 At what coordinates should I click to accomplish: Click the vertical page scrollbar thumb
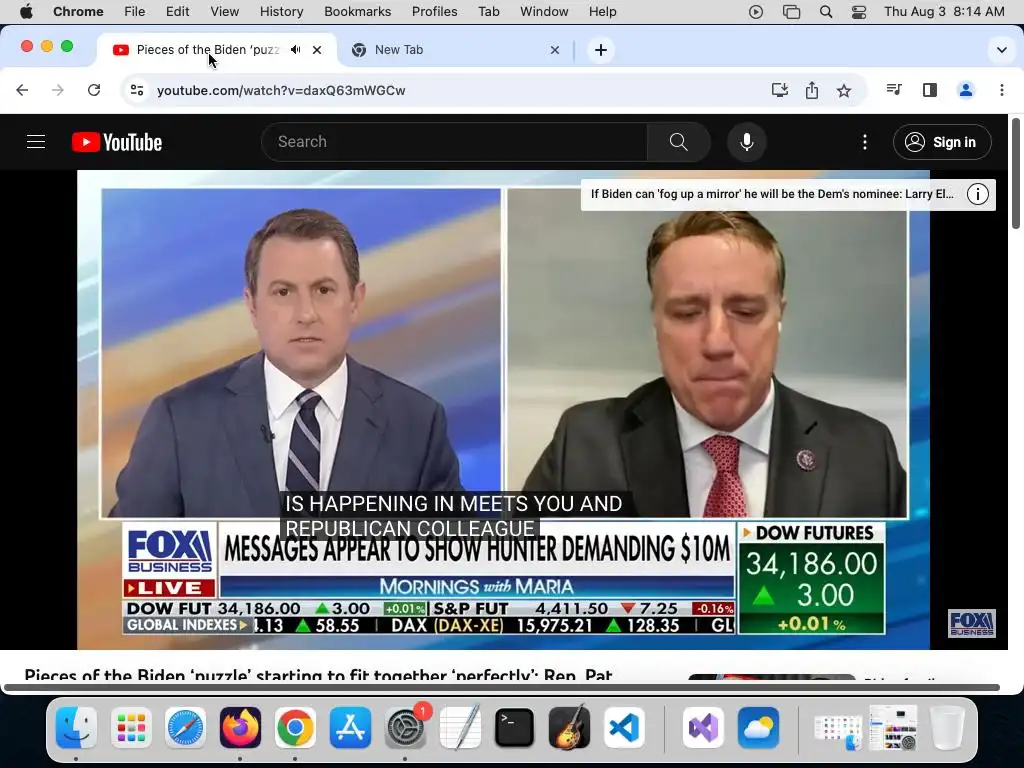pos(1016,173)
